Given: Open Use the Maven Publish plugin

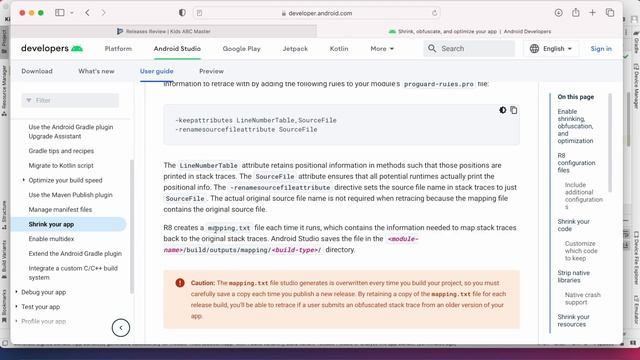Looking at the screenshot, I should [x=70, y=195].
